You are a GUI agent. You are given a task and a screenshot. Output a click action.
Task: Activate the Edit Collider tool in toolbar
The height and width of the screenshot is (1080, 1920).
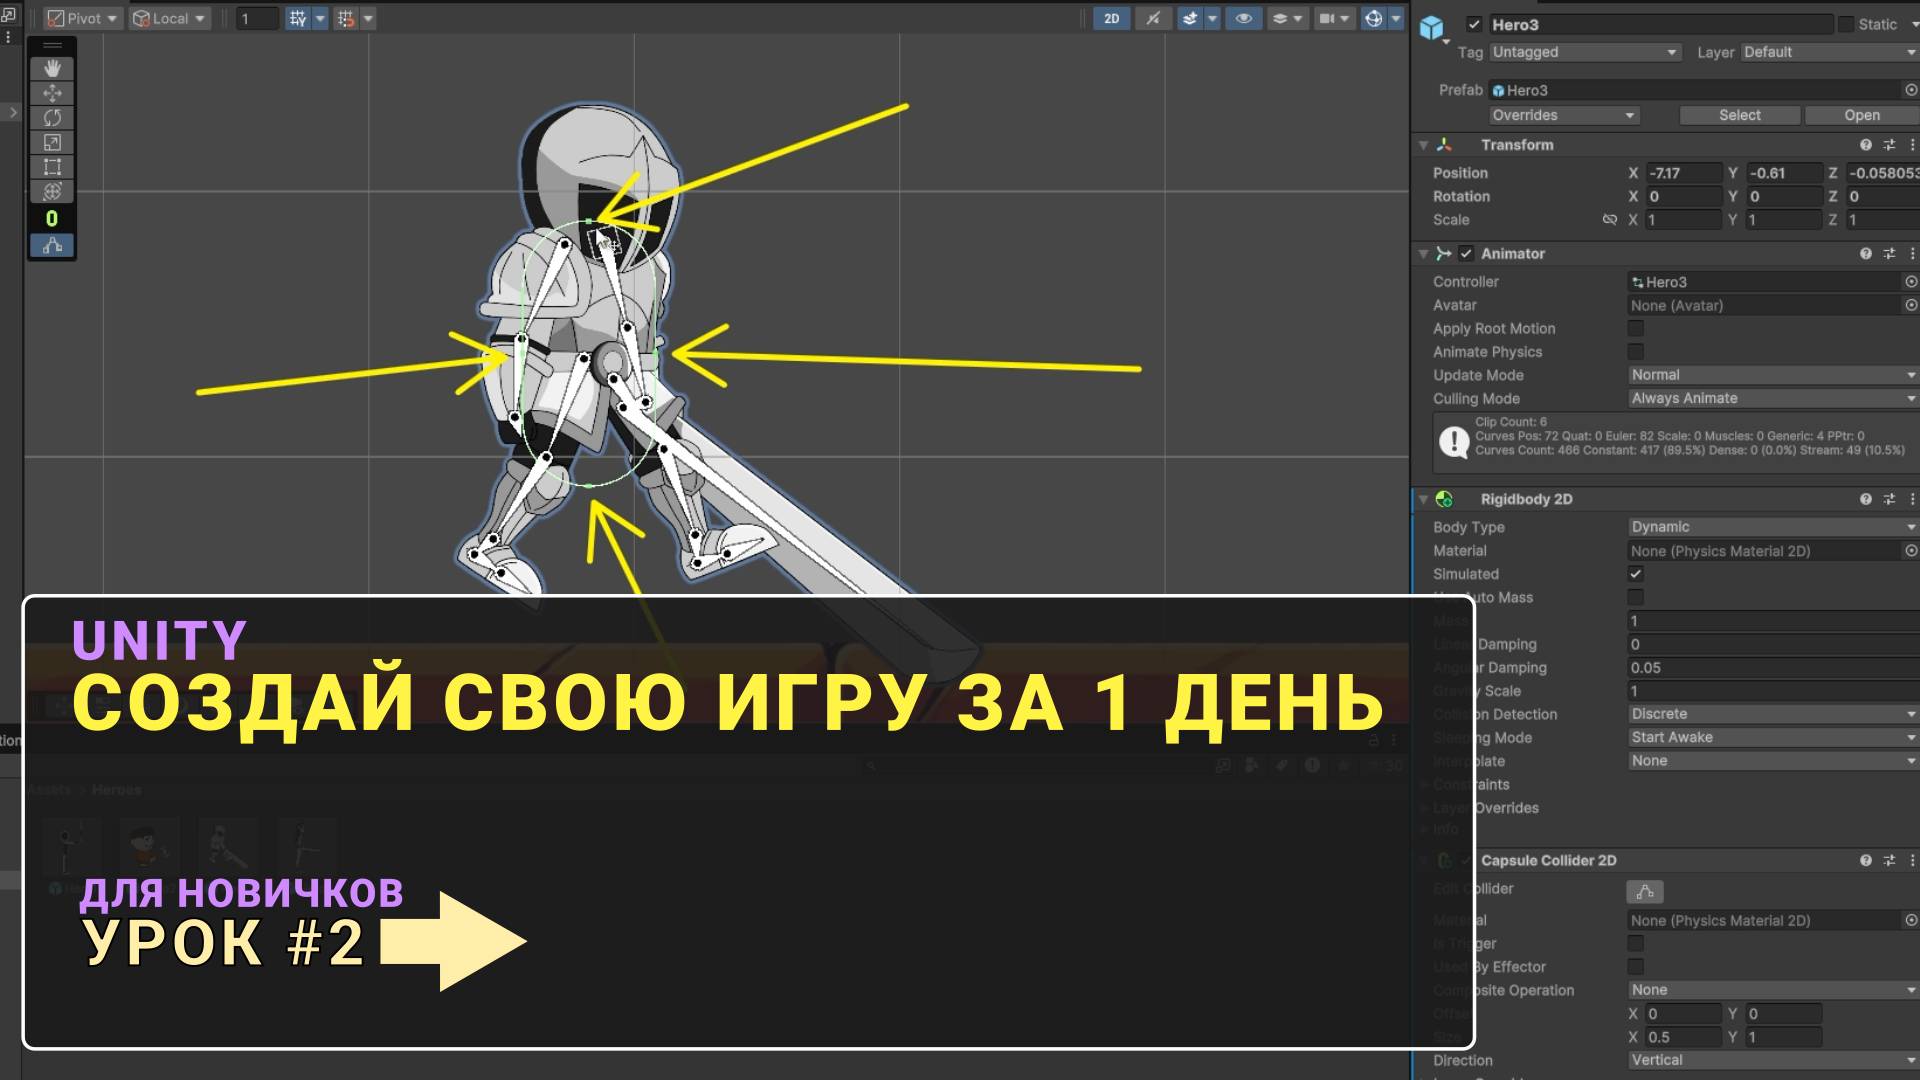pyautogui.click(x=52, y=245)
